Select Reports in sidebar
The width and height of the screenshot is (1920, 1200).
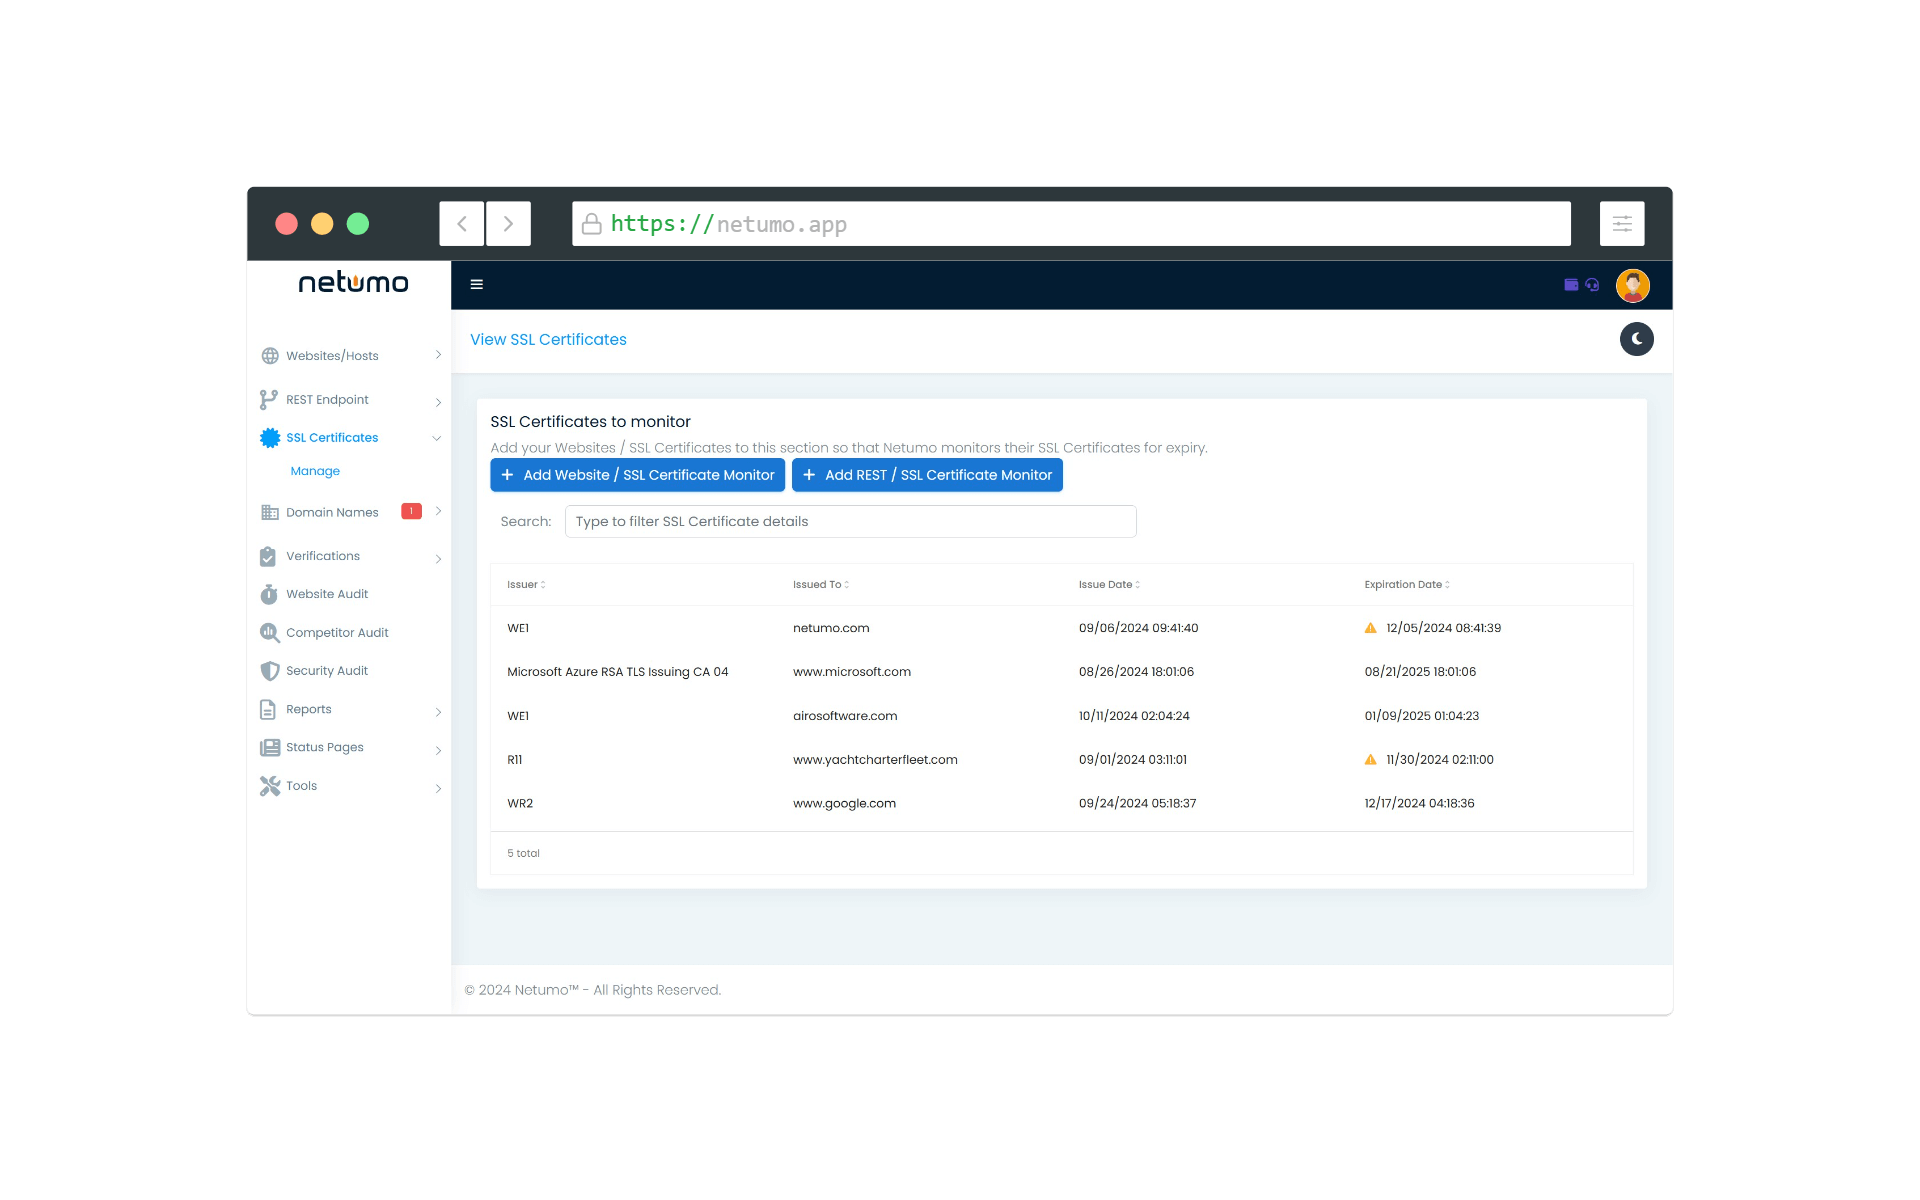point(309,709)
